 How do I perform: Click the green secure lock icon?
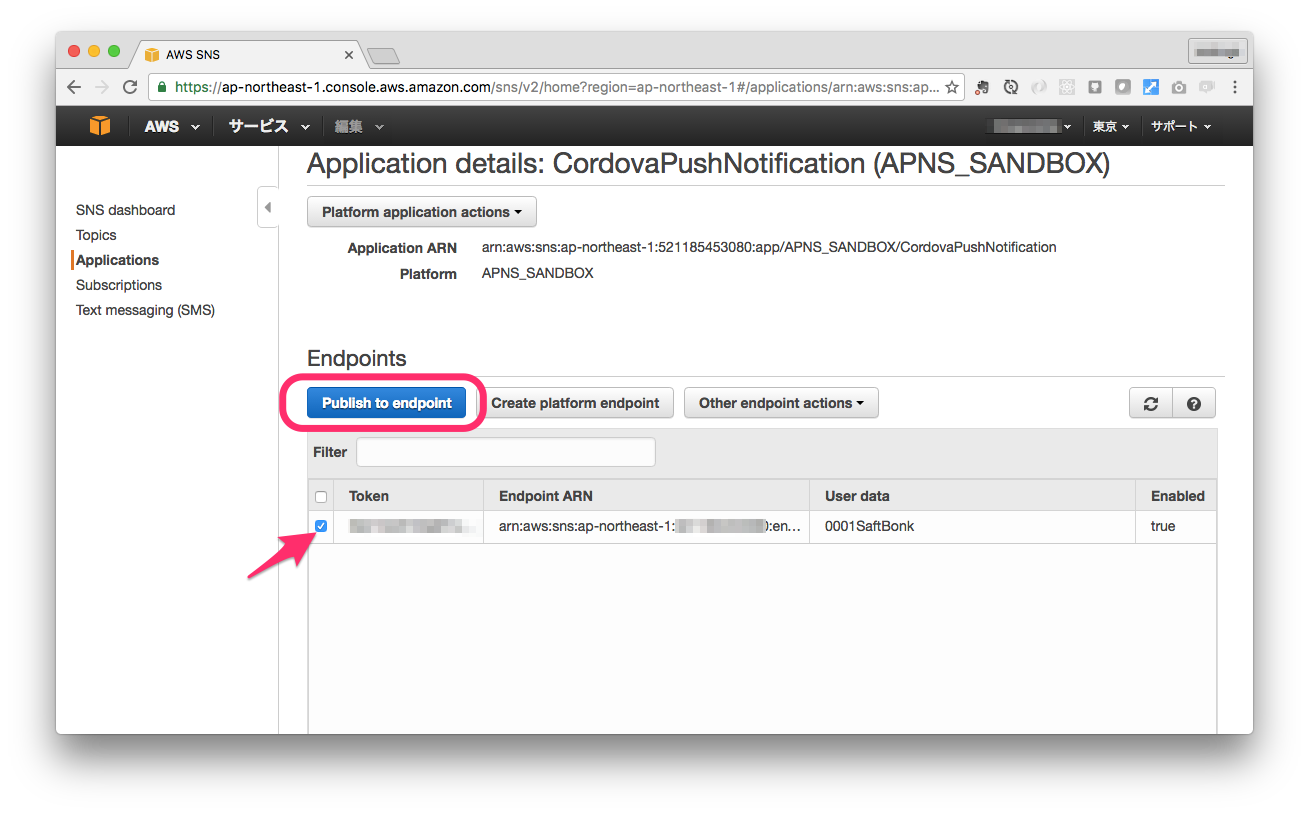[163, 87]
